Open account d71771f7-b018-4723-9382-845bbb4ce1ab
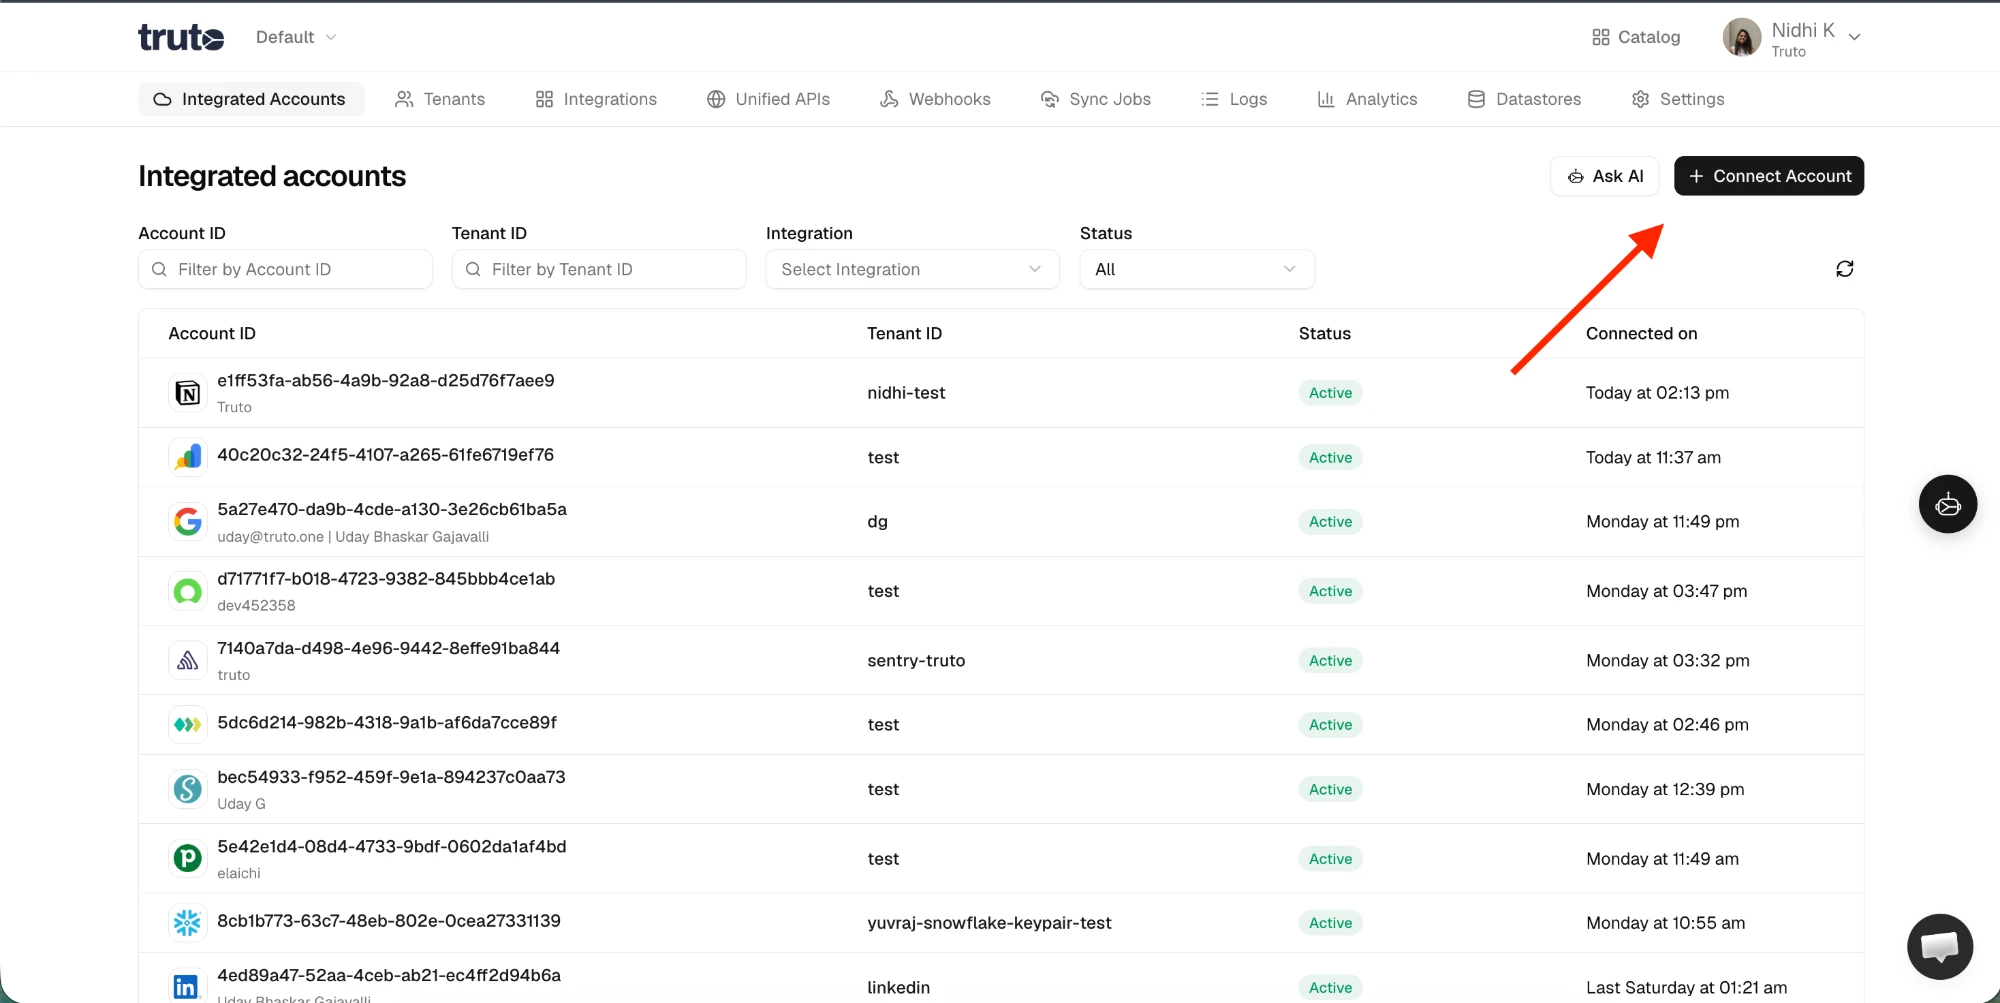Viewport: 2000px width, 1003px height. point(386,578)
